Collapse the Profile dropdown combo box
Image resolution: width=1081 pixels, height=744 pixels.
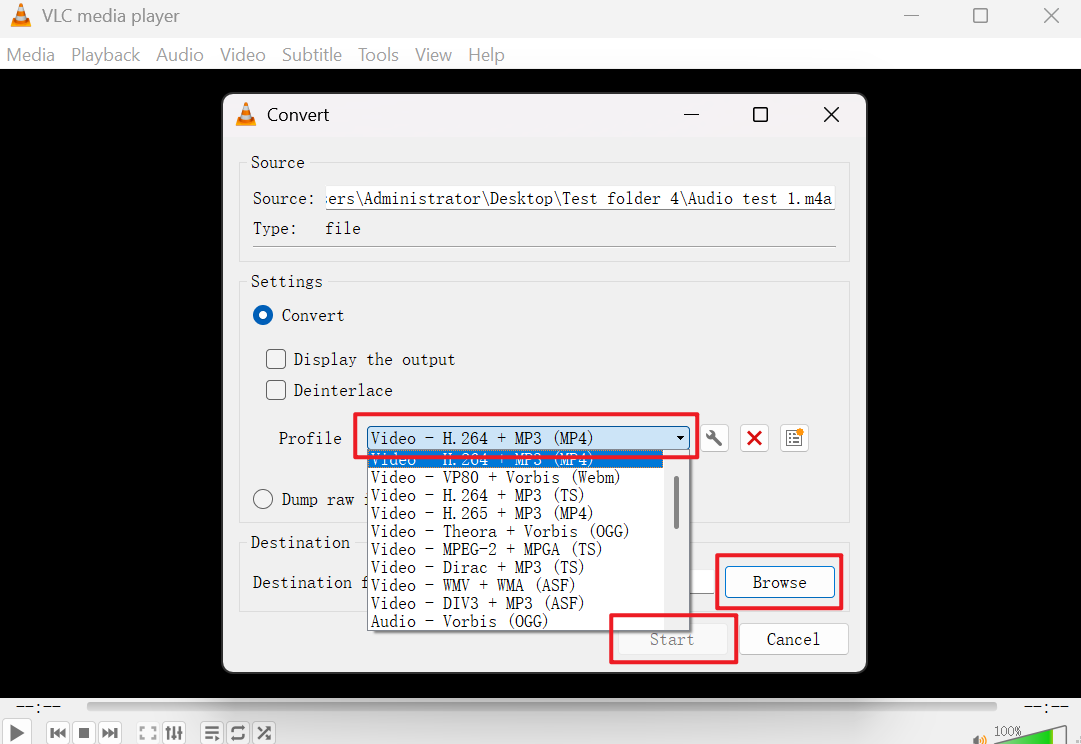[528, 438]
